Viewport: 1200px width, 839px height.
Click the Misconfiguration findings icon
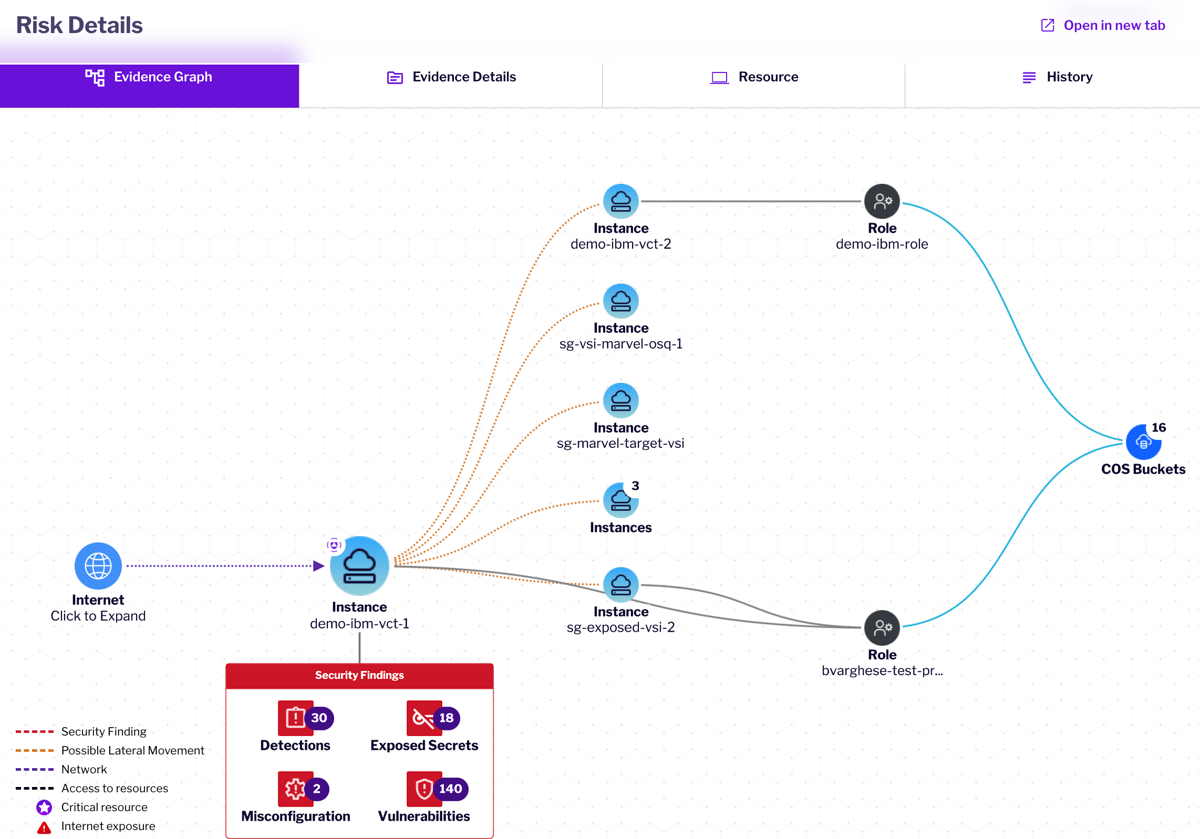coord(295,789)
